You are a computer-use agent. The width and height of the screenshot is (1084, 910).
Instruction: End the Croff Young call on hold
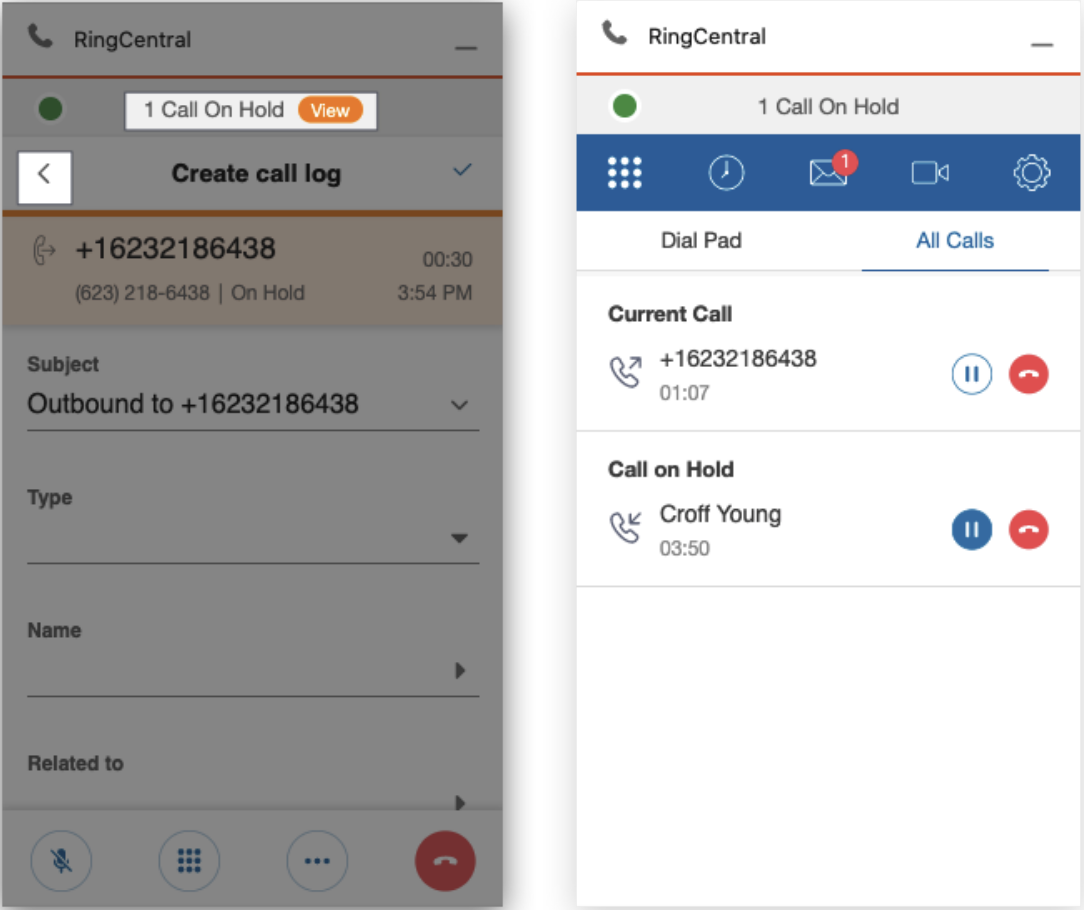(1029, 530)
